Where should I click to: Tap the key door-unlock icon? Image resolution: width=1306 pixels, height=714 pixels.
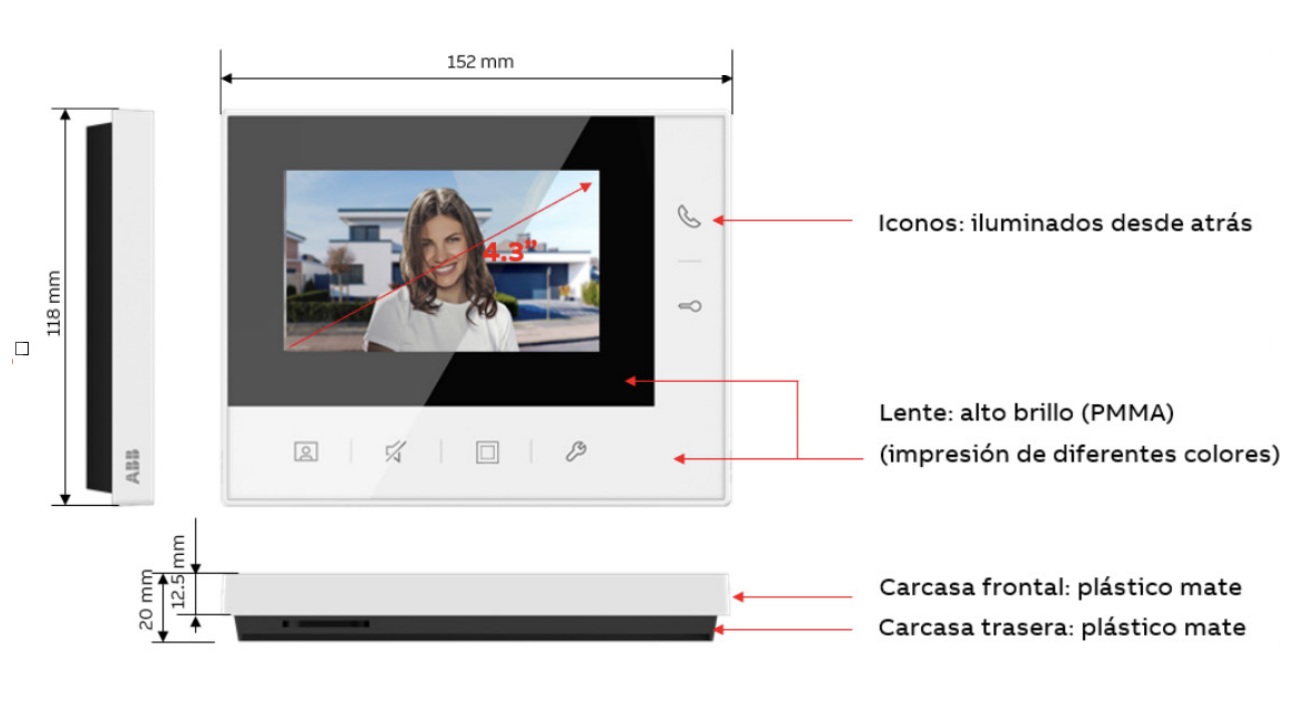pos(689,306)
